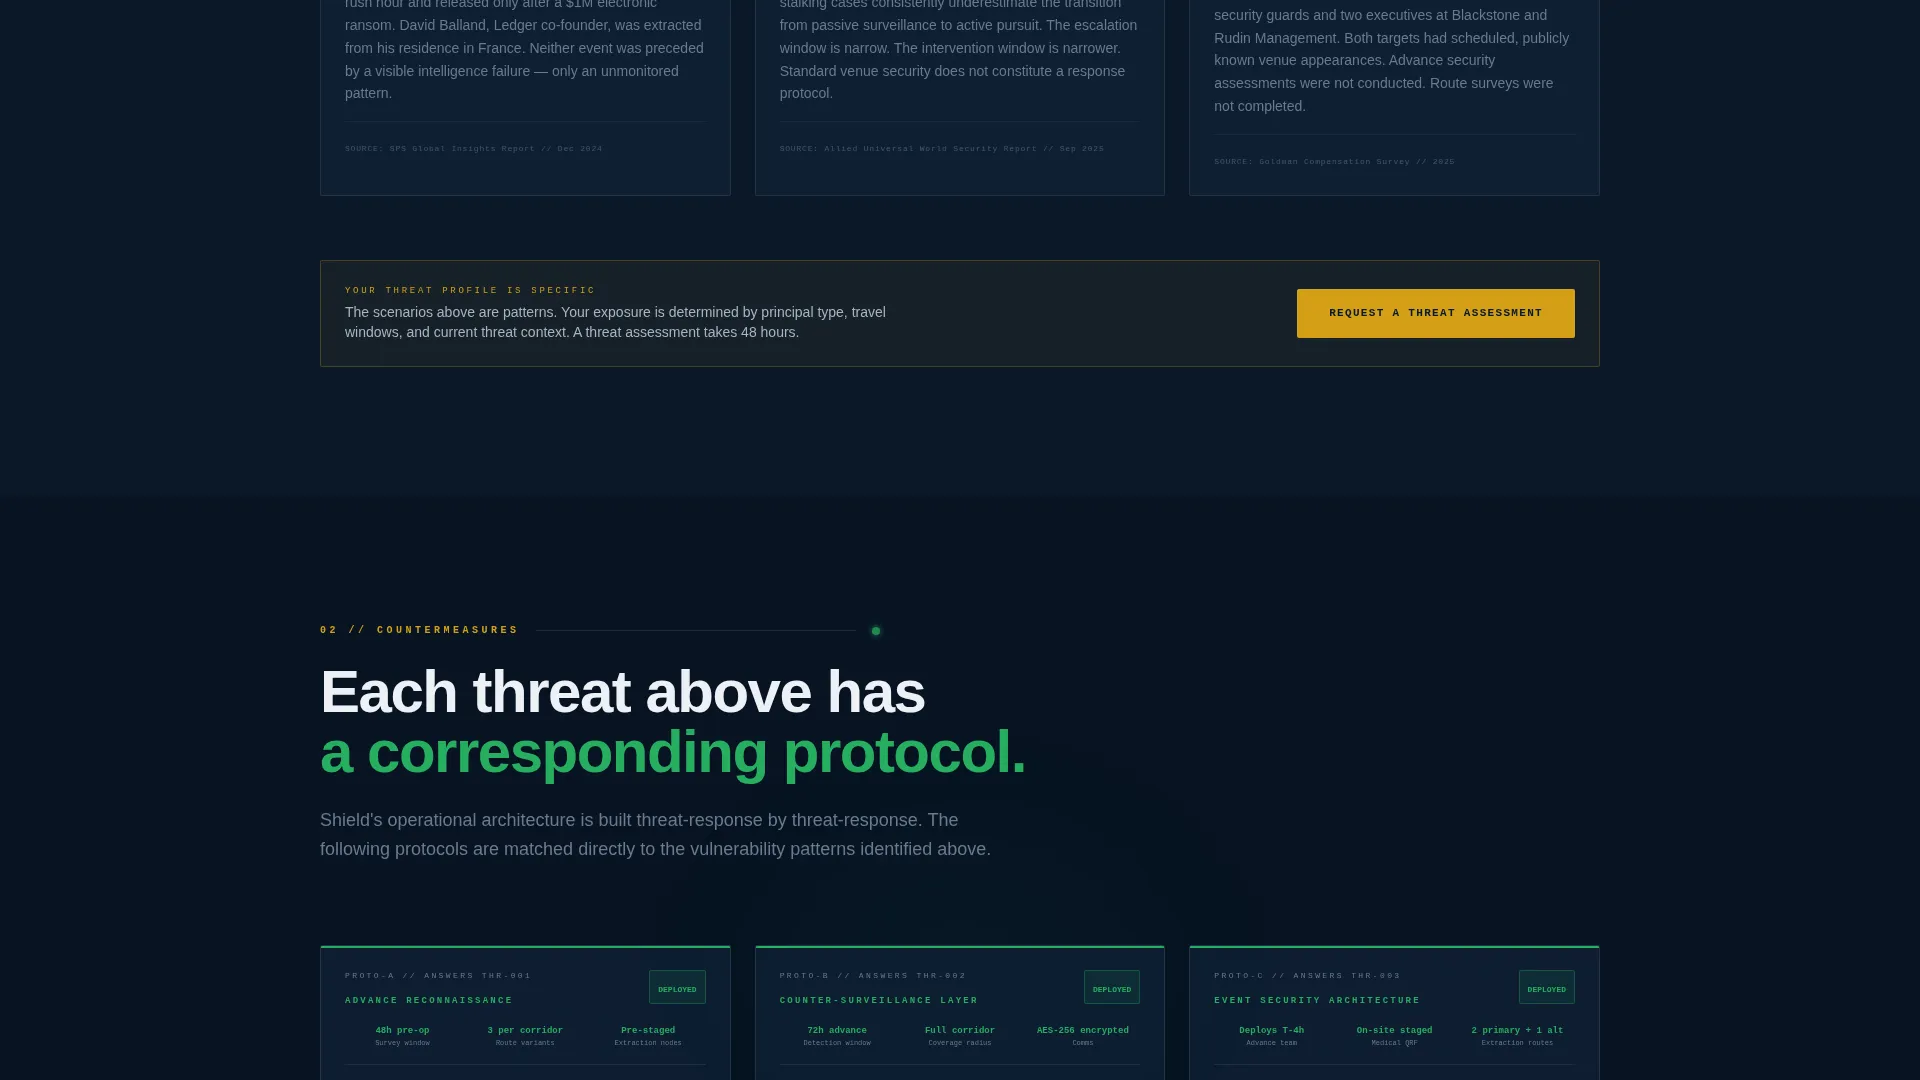Click the 'Your Threat Profile Is Specific' label
This screenshot has width=1920, height=1080.
click(x=470, y=290)
